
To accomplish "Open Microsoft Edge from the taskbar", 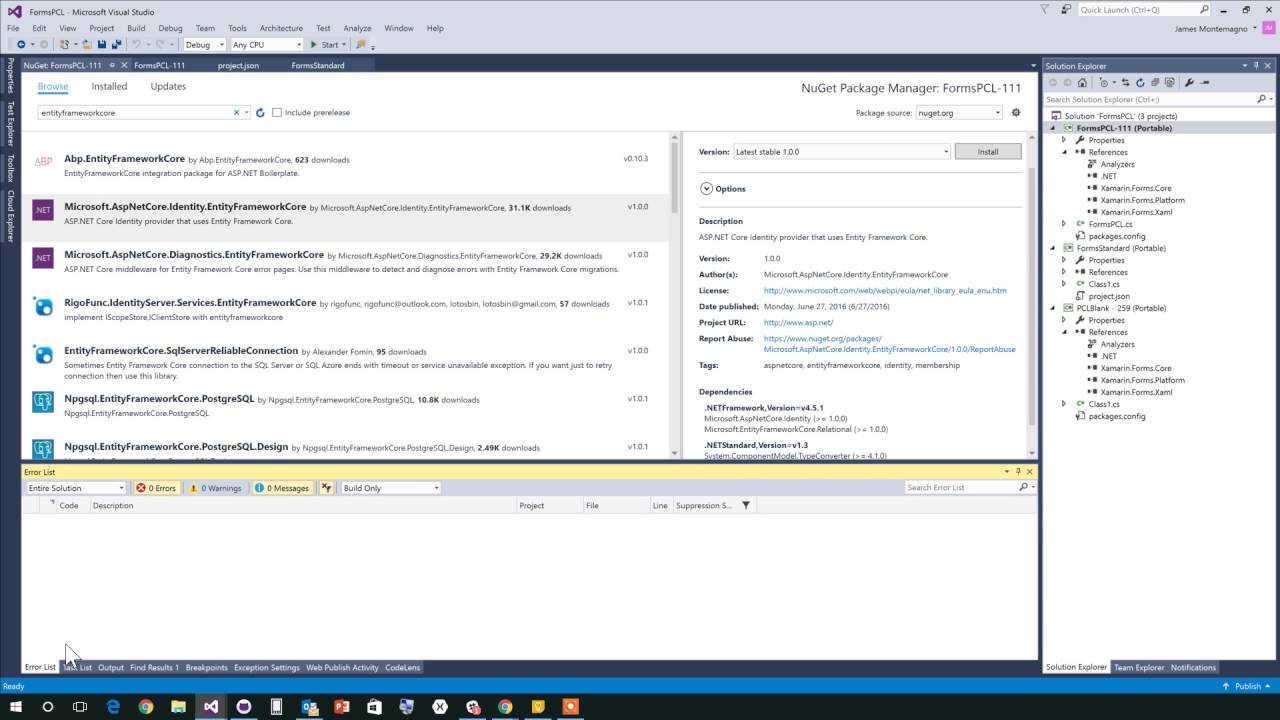I will click(113, 706).
